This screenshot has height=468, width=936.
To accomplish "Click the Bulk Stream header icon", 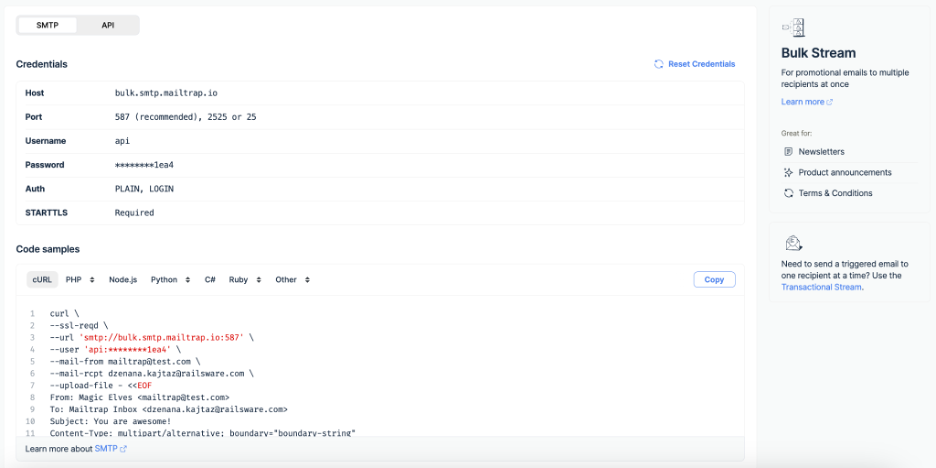I will 793,28.
